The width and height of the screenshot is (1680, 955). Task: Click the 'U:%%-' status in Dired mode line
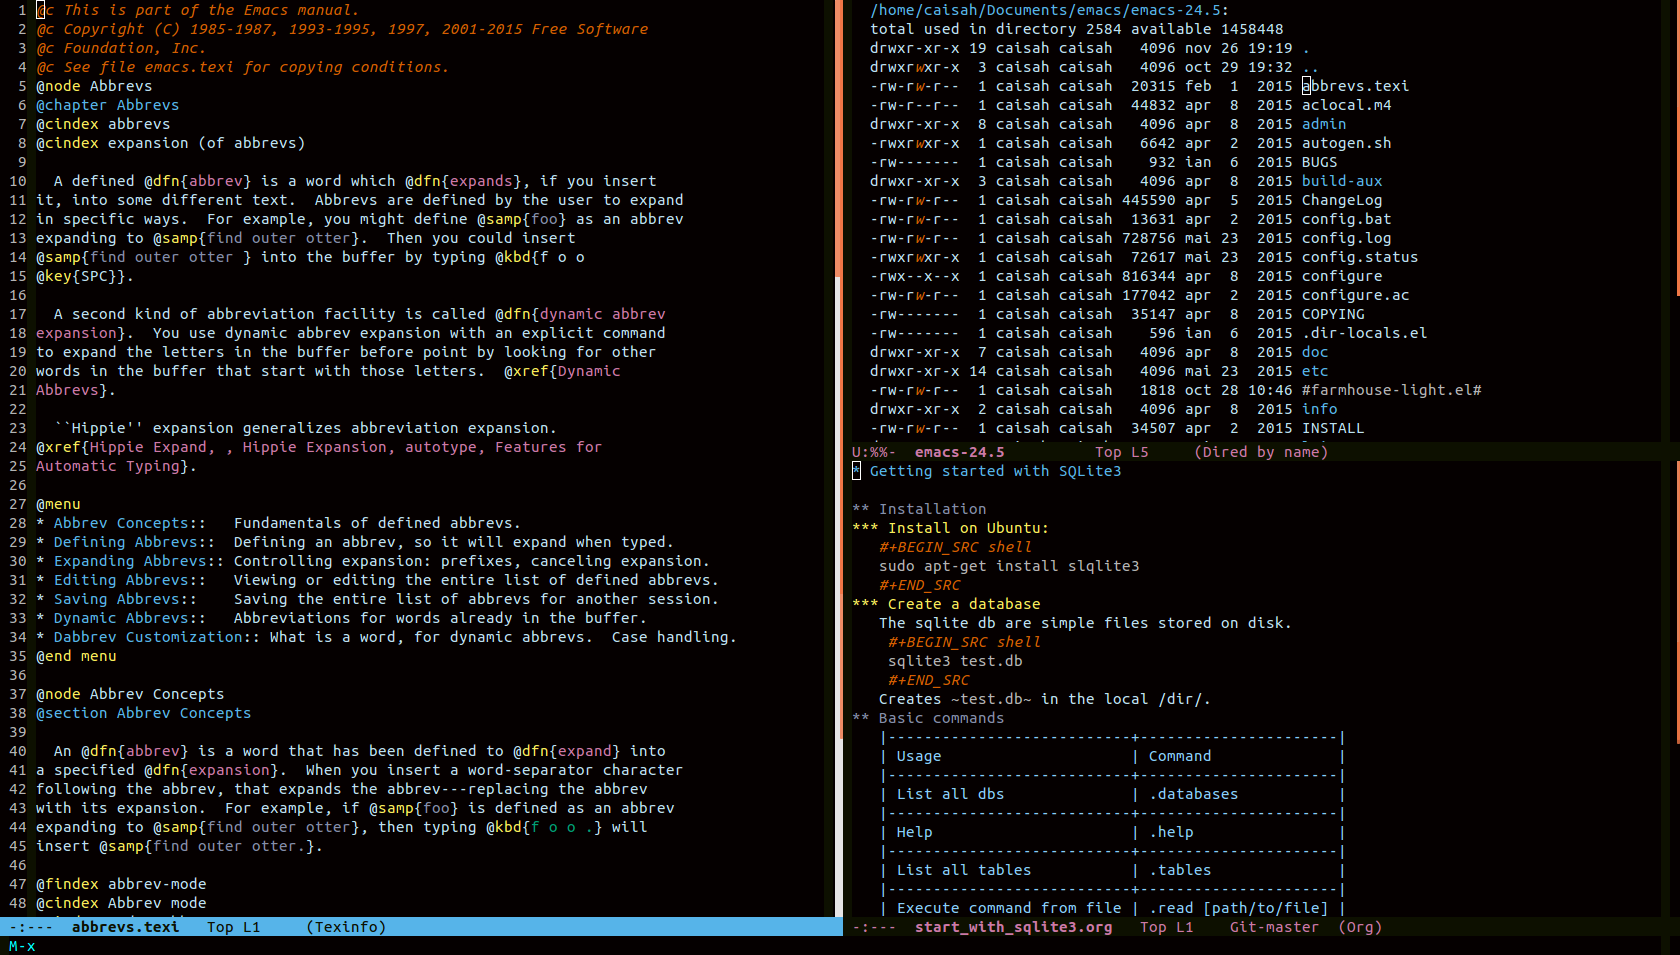tap(873, 452)
